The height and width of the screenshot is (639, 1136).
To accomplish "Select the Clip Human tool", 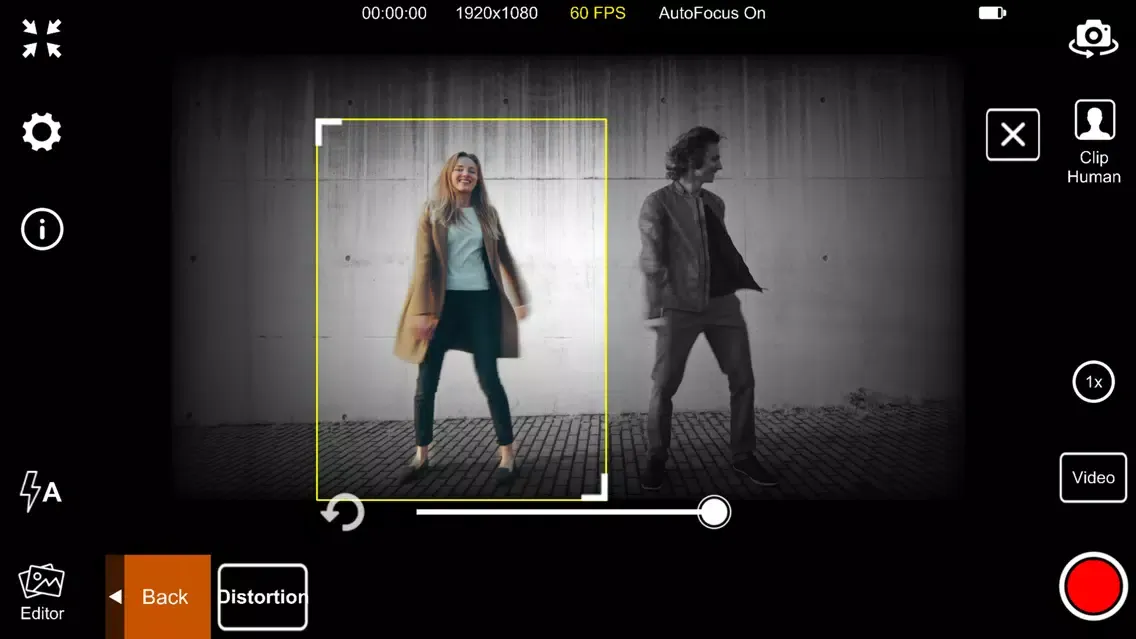I will pos(1094,142).
